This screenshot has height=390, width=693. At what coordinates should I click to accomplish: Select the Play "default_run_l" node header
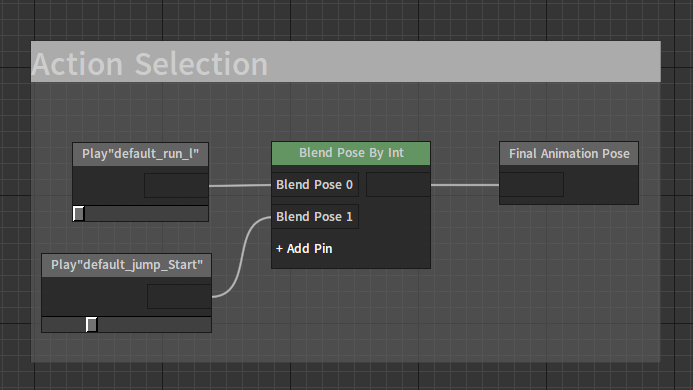click(x=141, y=154)
